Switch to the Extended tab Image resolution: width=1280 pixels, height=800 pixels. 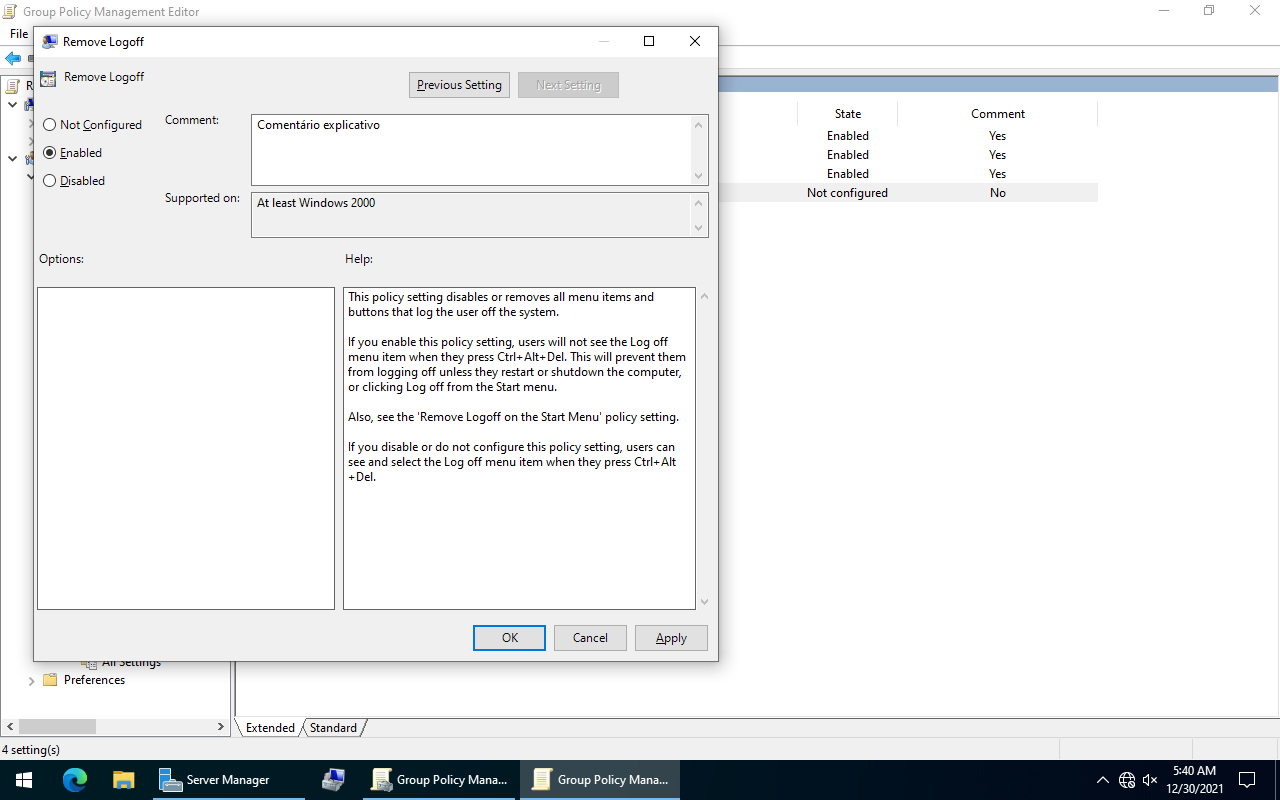270,728
